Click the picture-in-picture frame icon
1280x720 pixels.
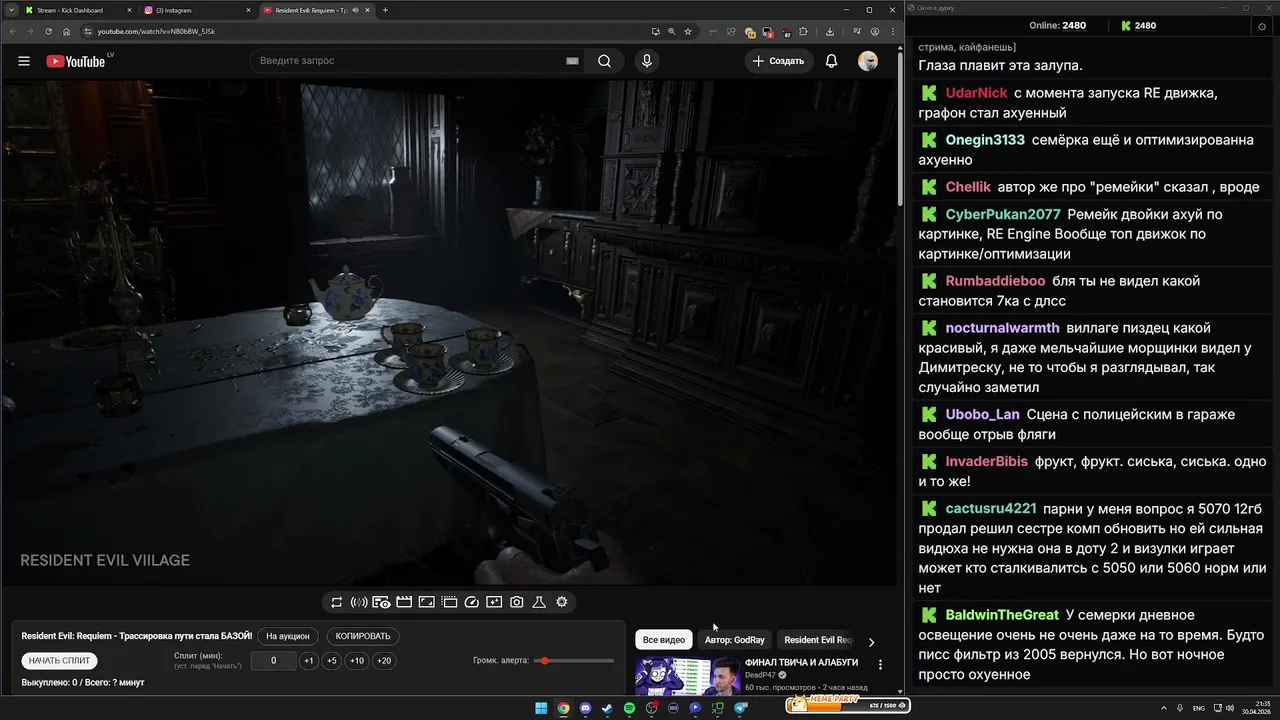[426, 602]
